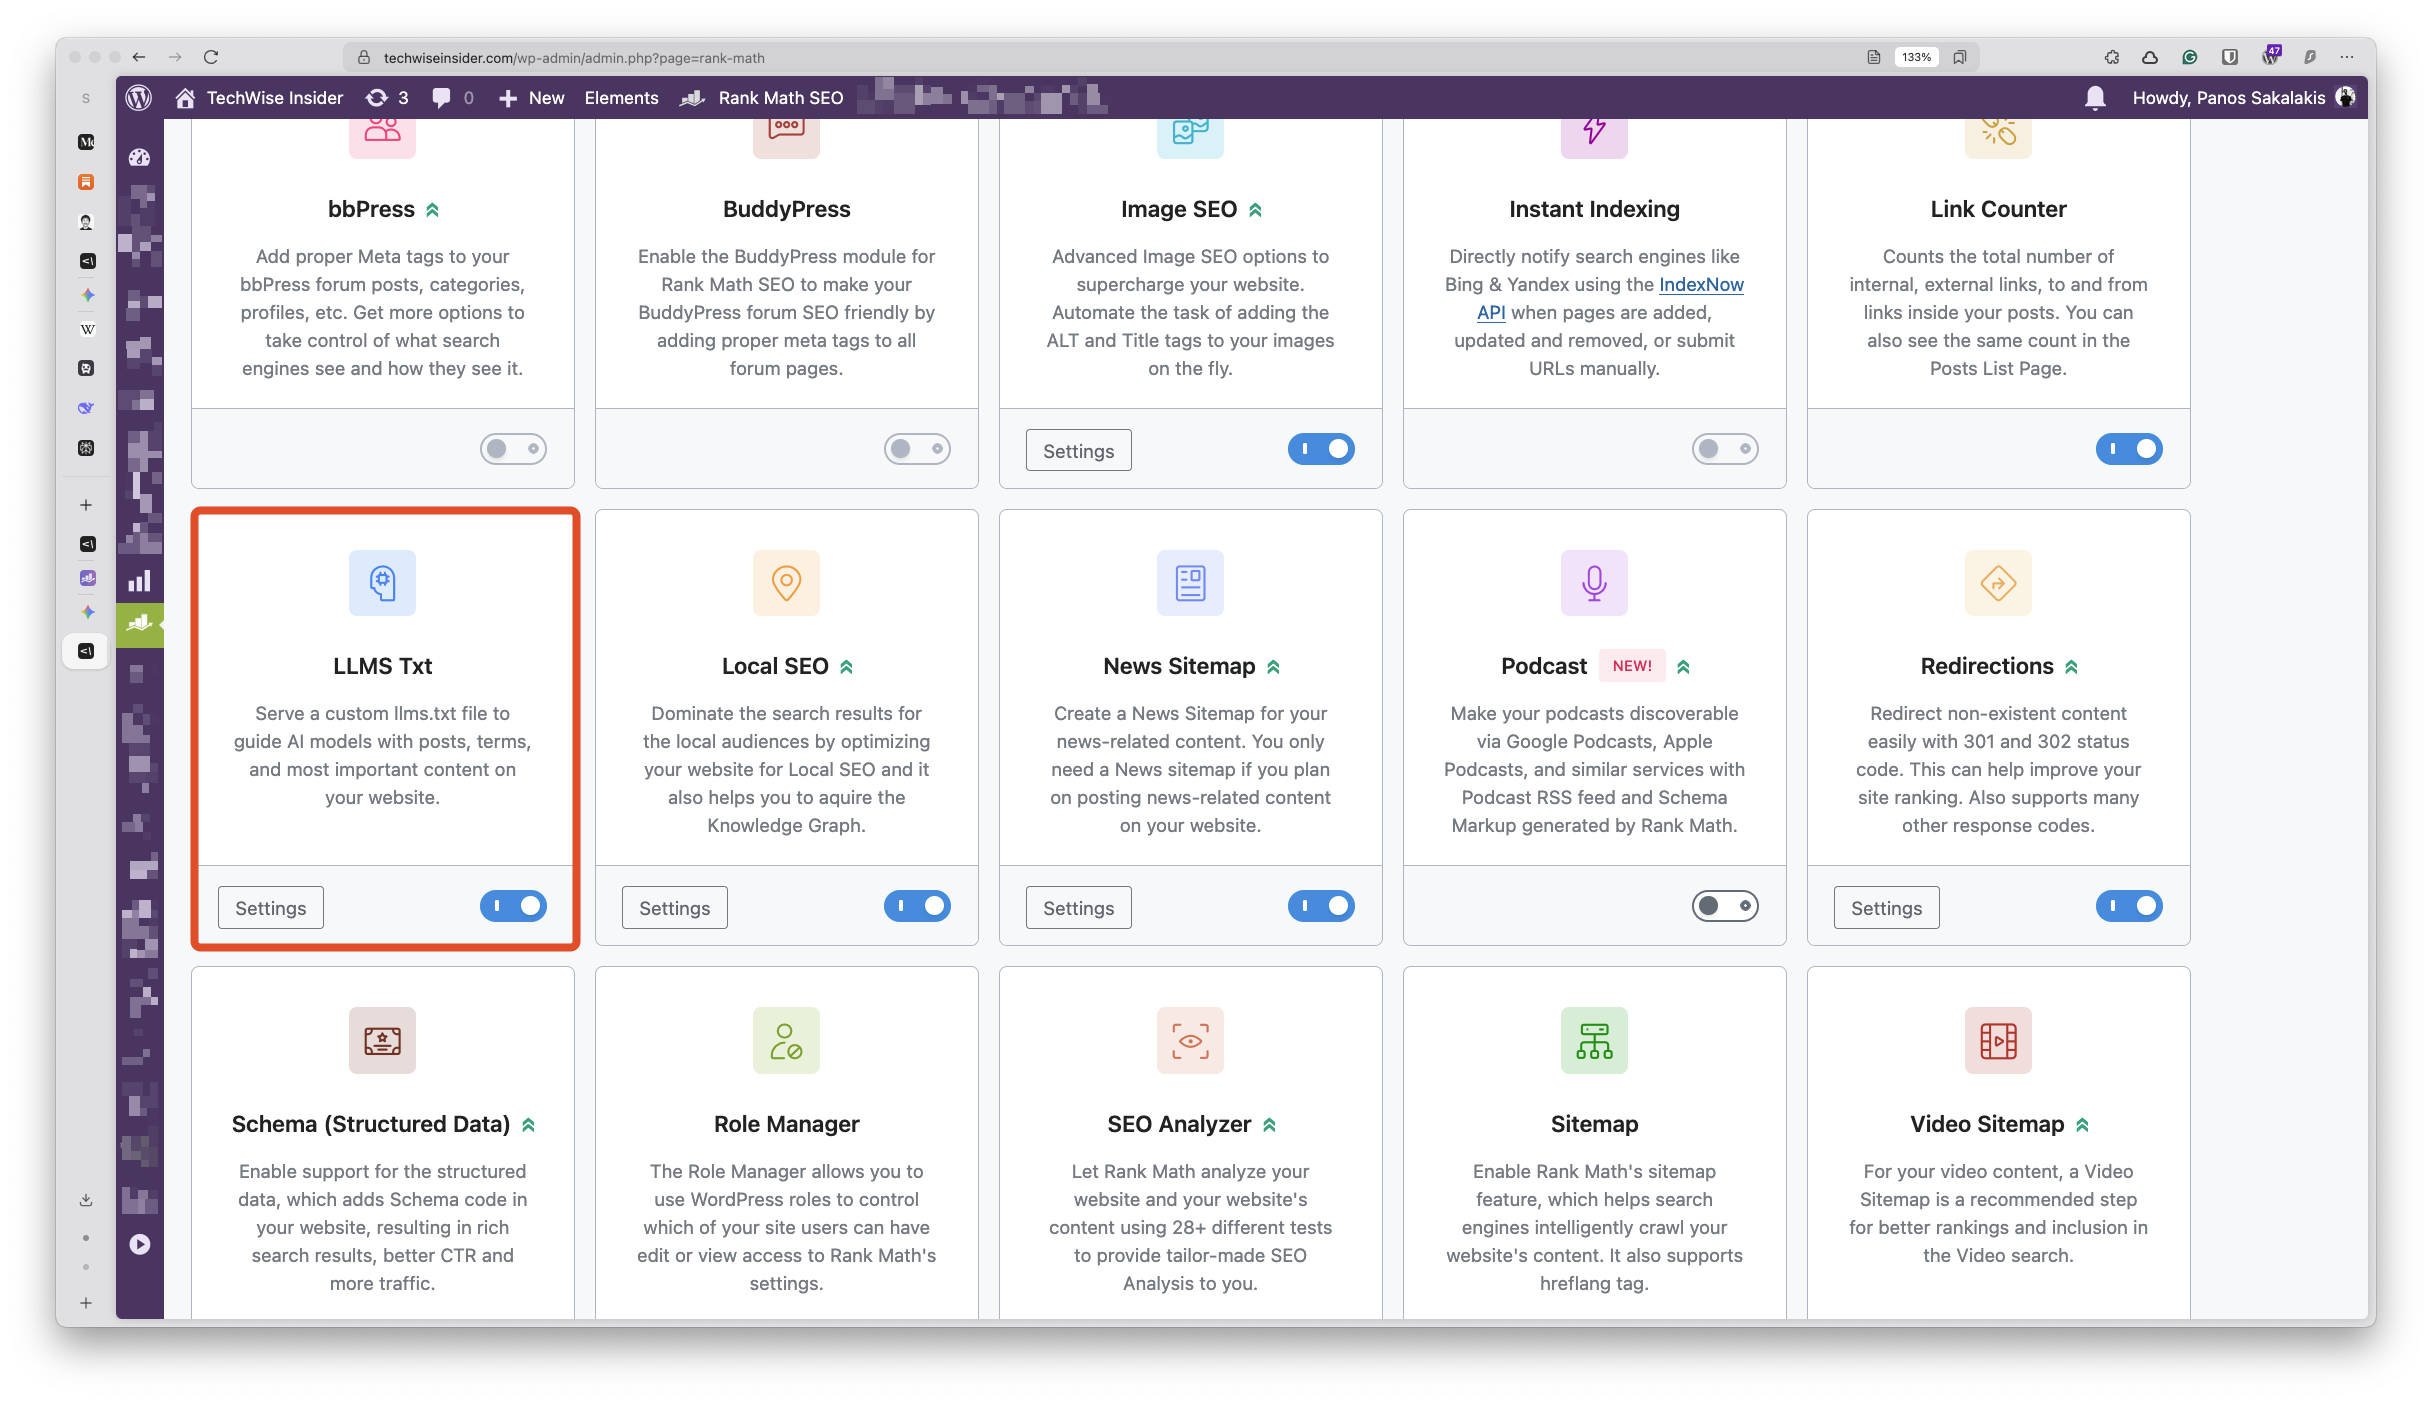Click the Video Sitemap film icon
Viewport: 2432px width, 1401px height.
[1998, 1040]
